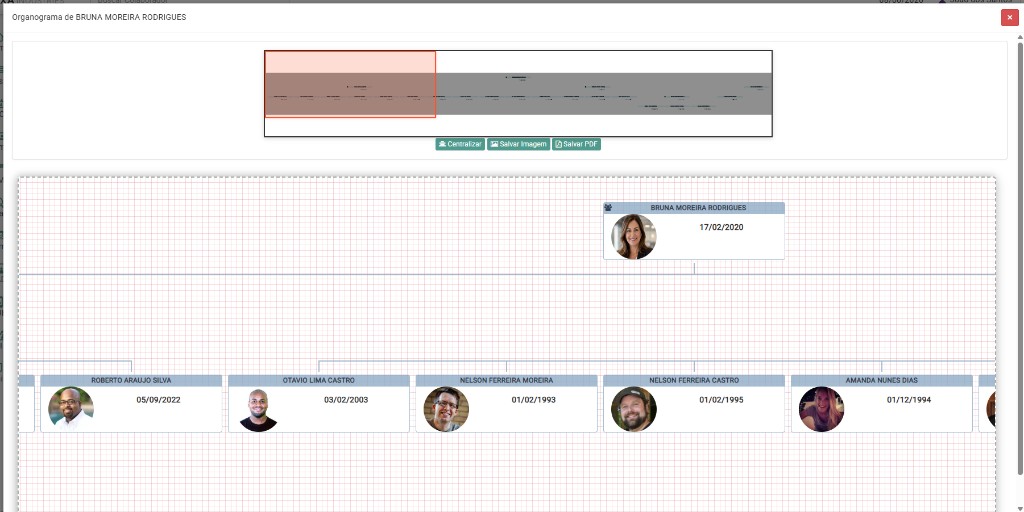Click the image icon on Salvar Imagem

click(x=494, y=144)
